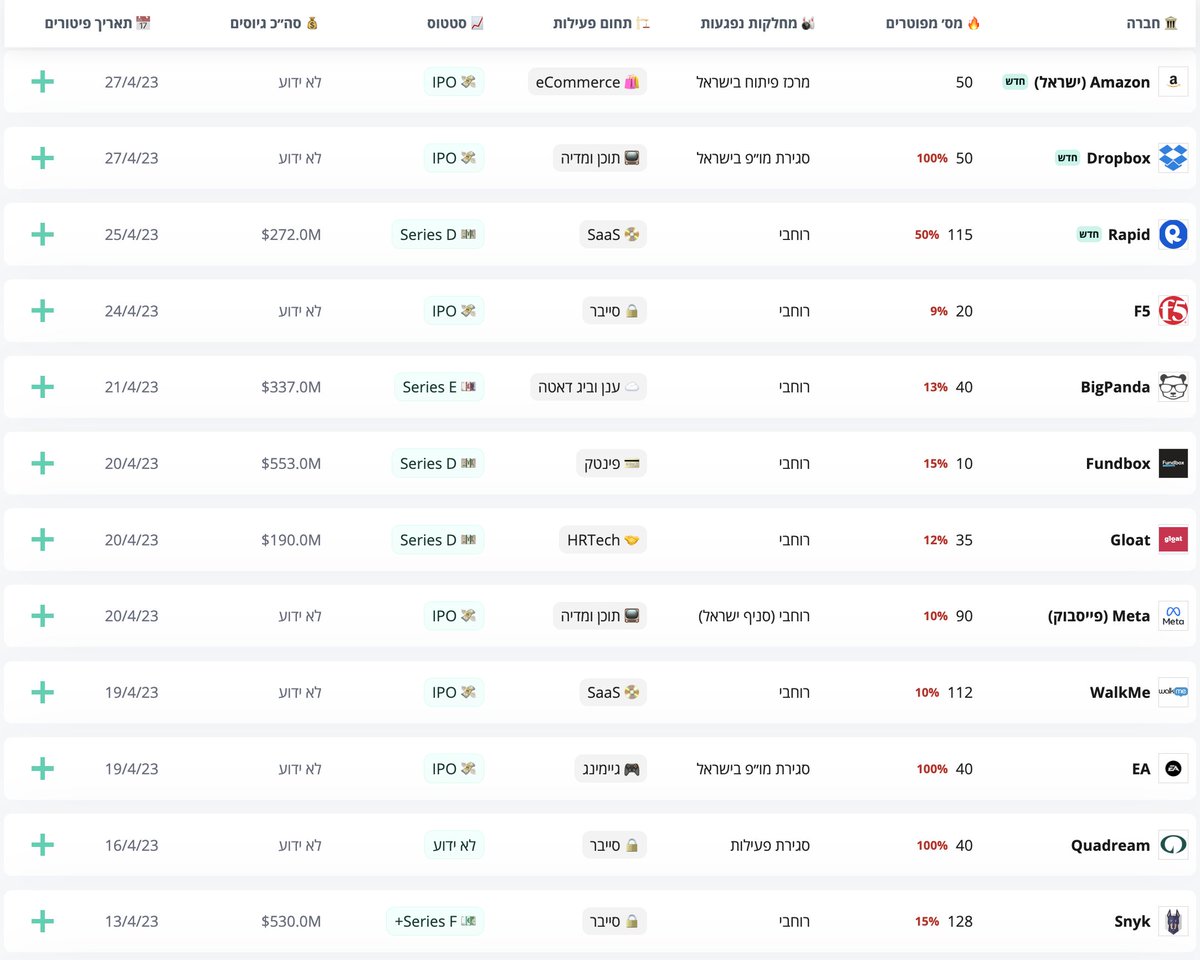Image resolution: width=1200 pixels, height=960 pixels.
Task: Click the $553.0M funding value
Action: coord(291,463)
